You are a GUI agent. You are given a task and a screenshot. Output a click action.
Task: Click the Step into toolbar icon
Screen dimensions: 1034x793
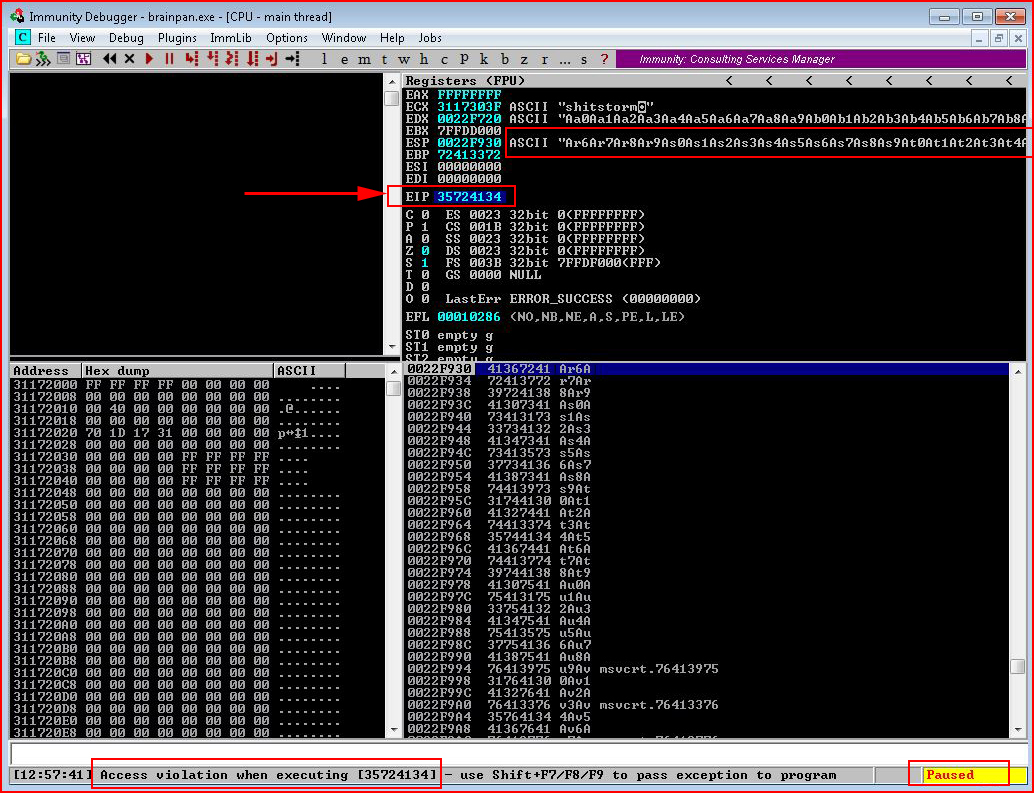[x=191, y=59]
